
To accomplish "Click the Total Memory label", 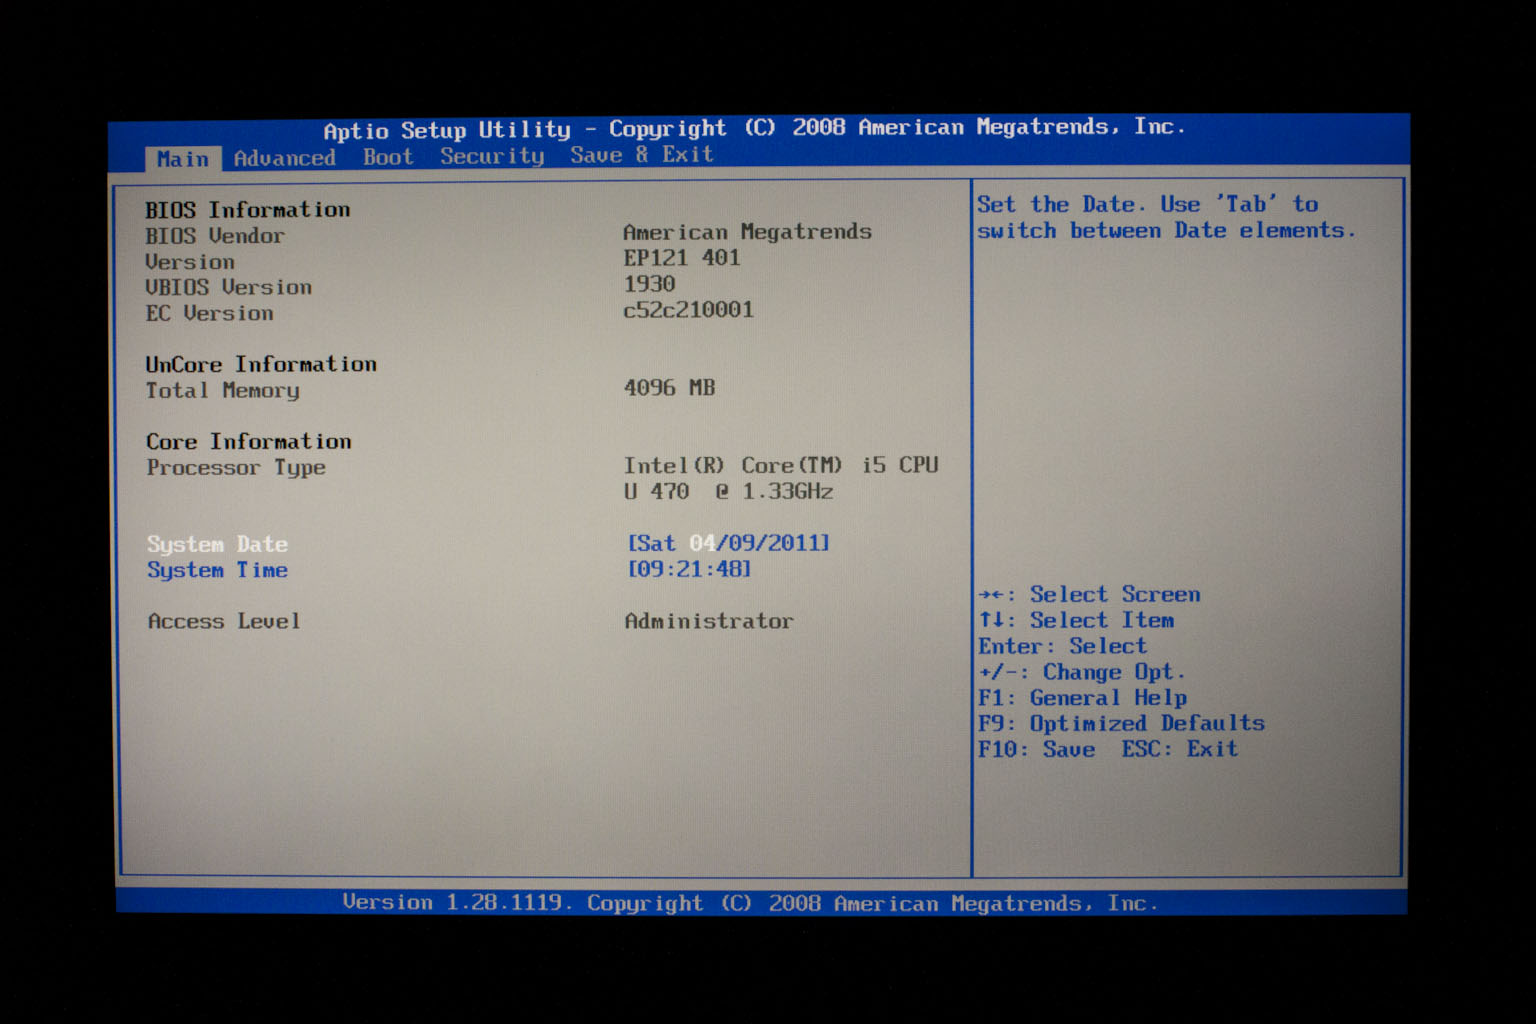I will click(x=222, y=391).
